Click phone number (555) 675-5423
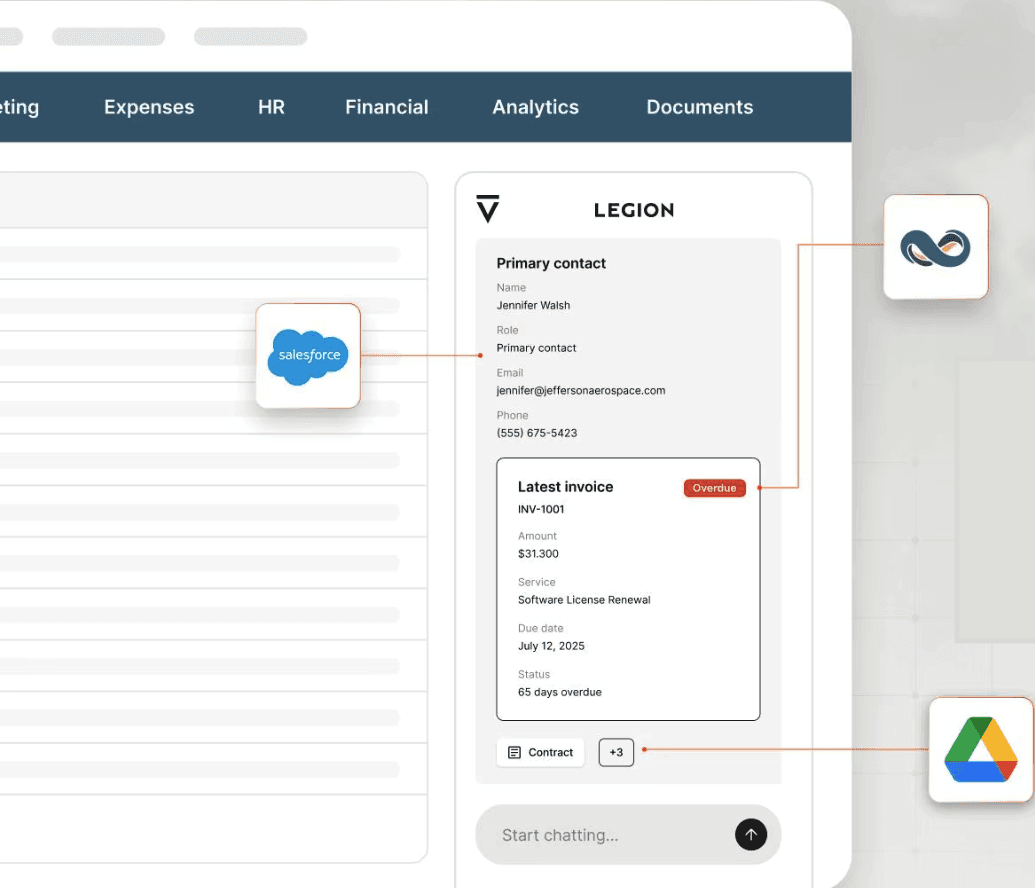Screen dimensions: 1035x888 [537, 433]
